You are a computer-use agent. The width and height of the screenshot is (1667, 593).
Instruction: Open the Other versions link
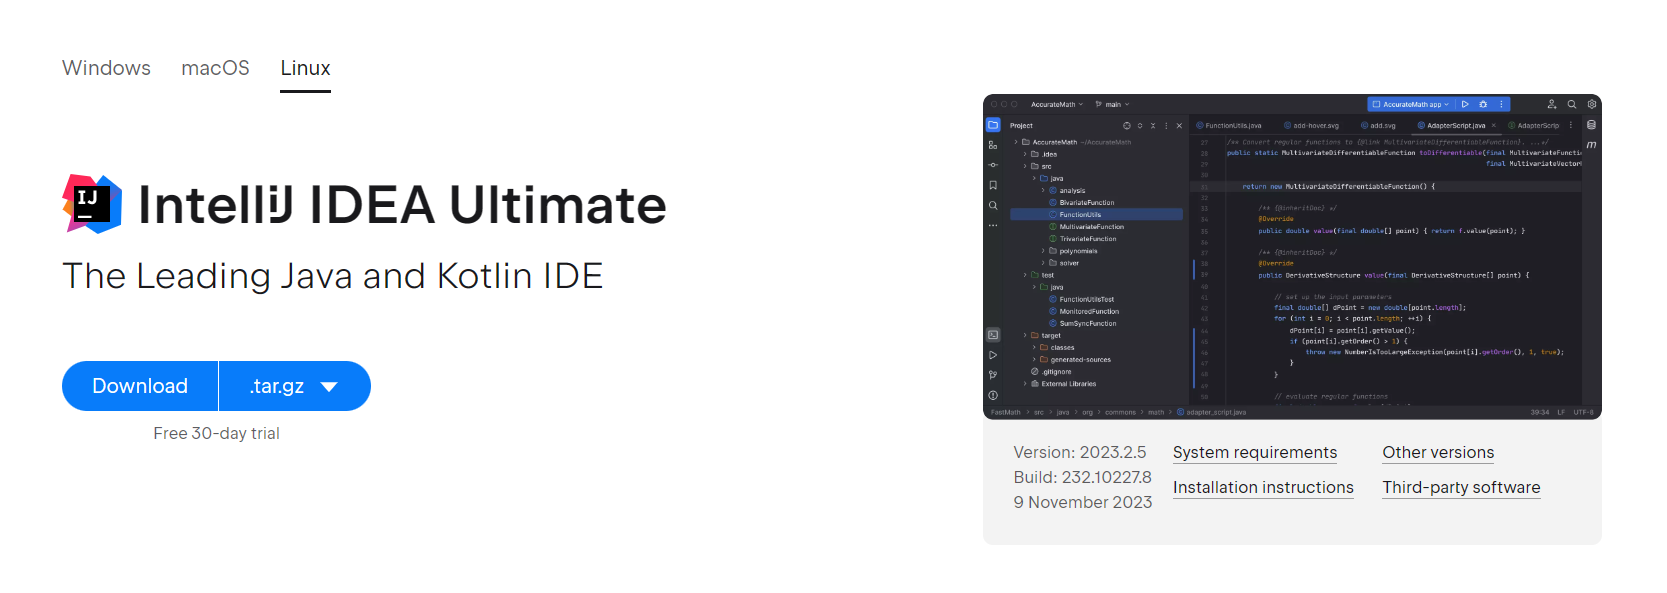pyautogui.click(x=1438, y=452)
